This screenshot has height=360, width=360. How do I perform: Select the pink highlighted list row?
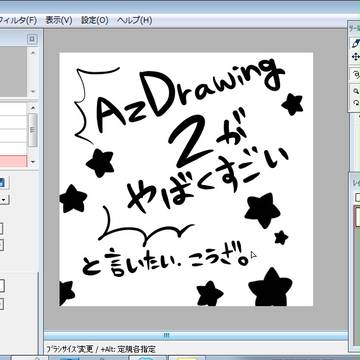coord(13,161)
